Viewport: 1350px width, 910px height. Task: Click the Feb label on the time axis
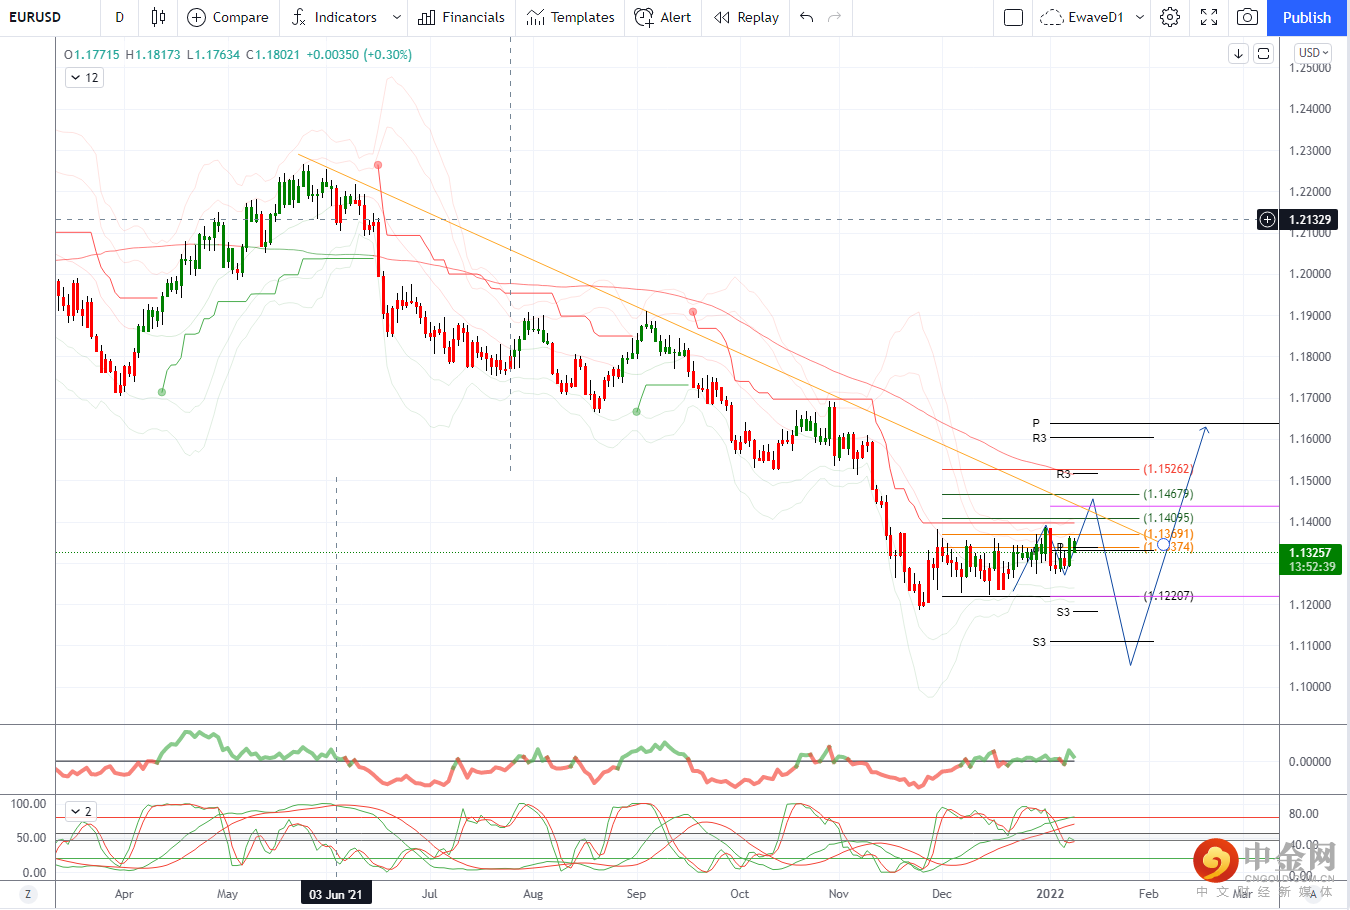tap(1148, 894)
